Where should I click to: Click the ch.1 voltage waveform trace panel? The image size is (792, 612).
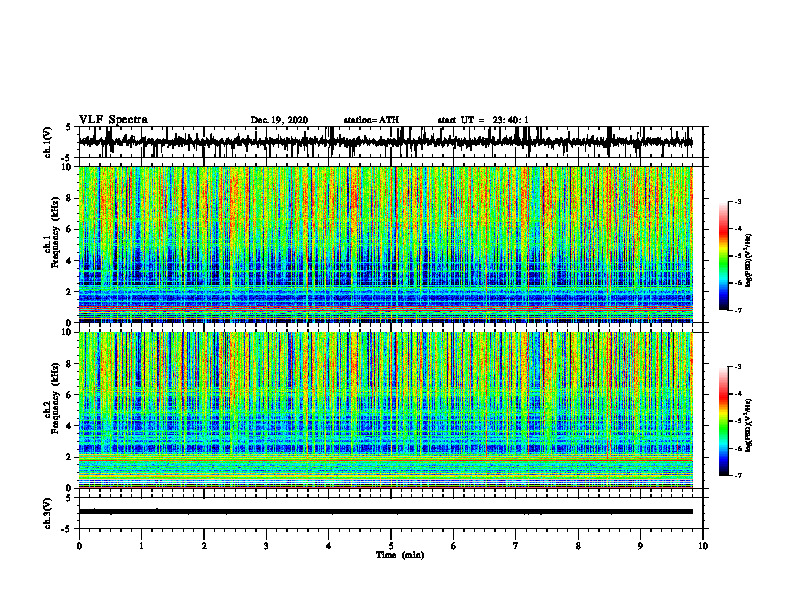pos(391,142)
